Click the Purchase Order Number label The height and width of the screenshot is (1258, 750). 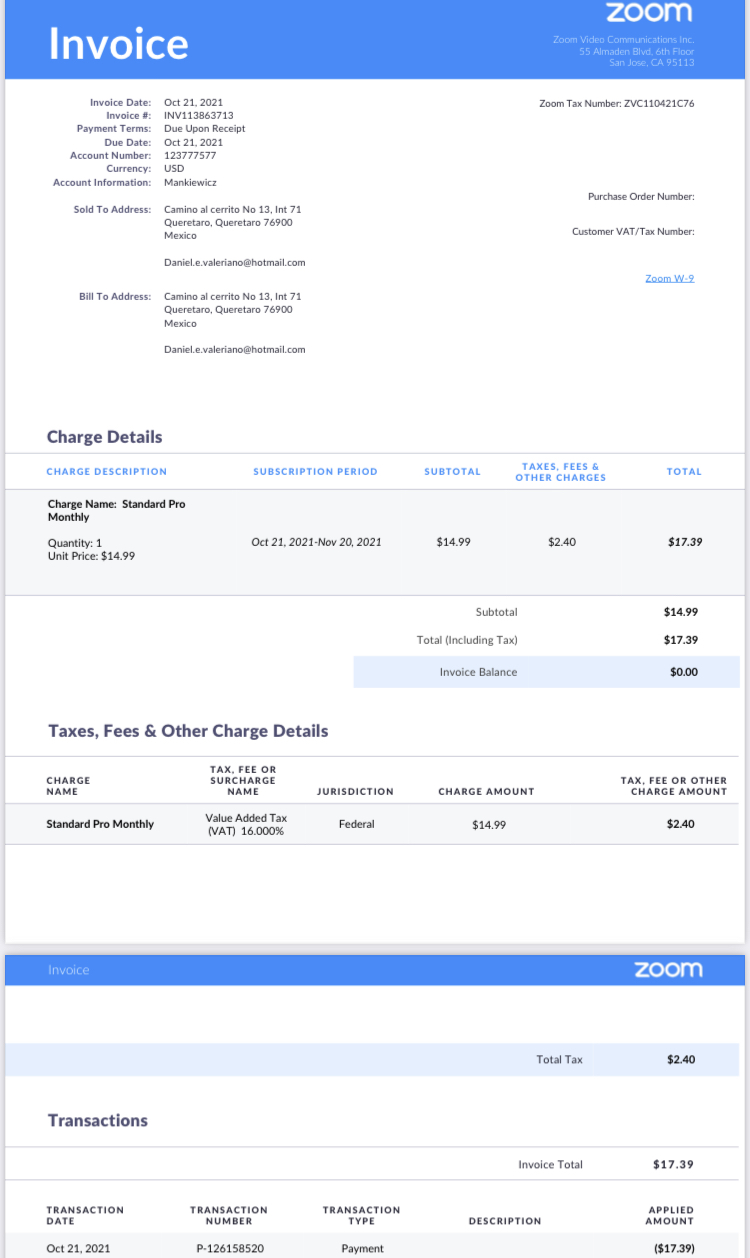pos(641,196)
